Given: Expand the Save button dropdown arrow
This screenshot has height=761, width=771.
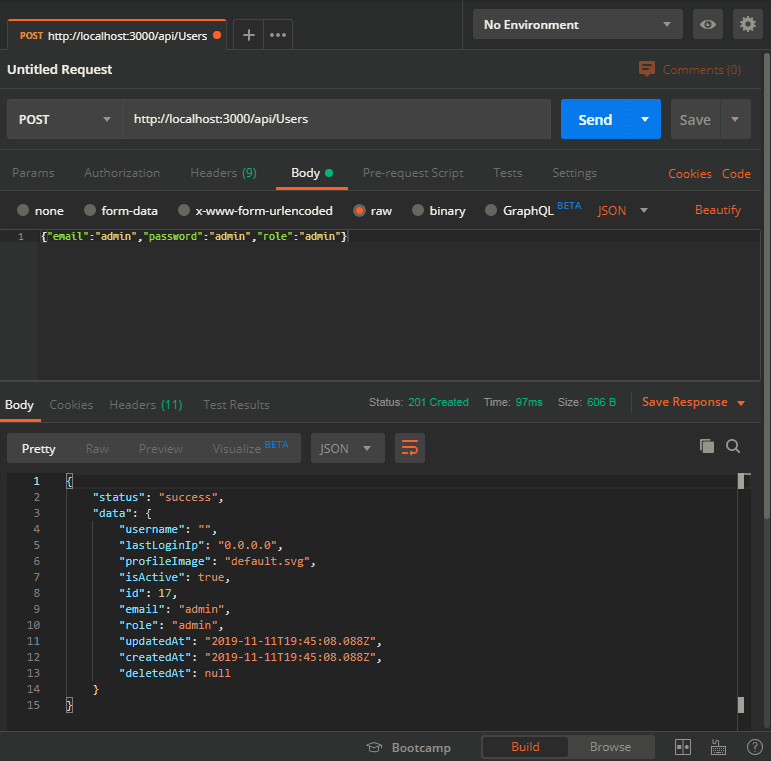Looking at the screenshot, I should point(735,119).
